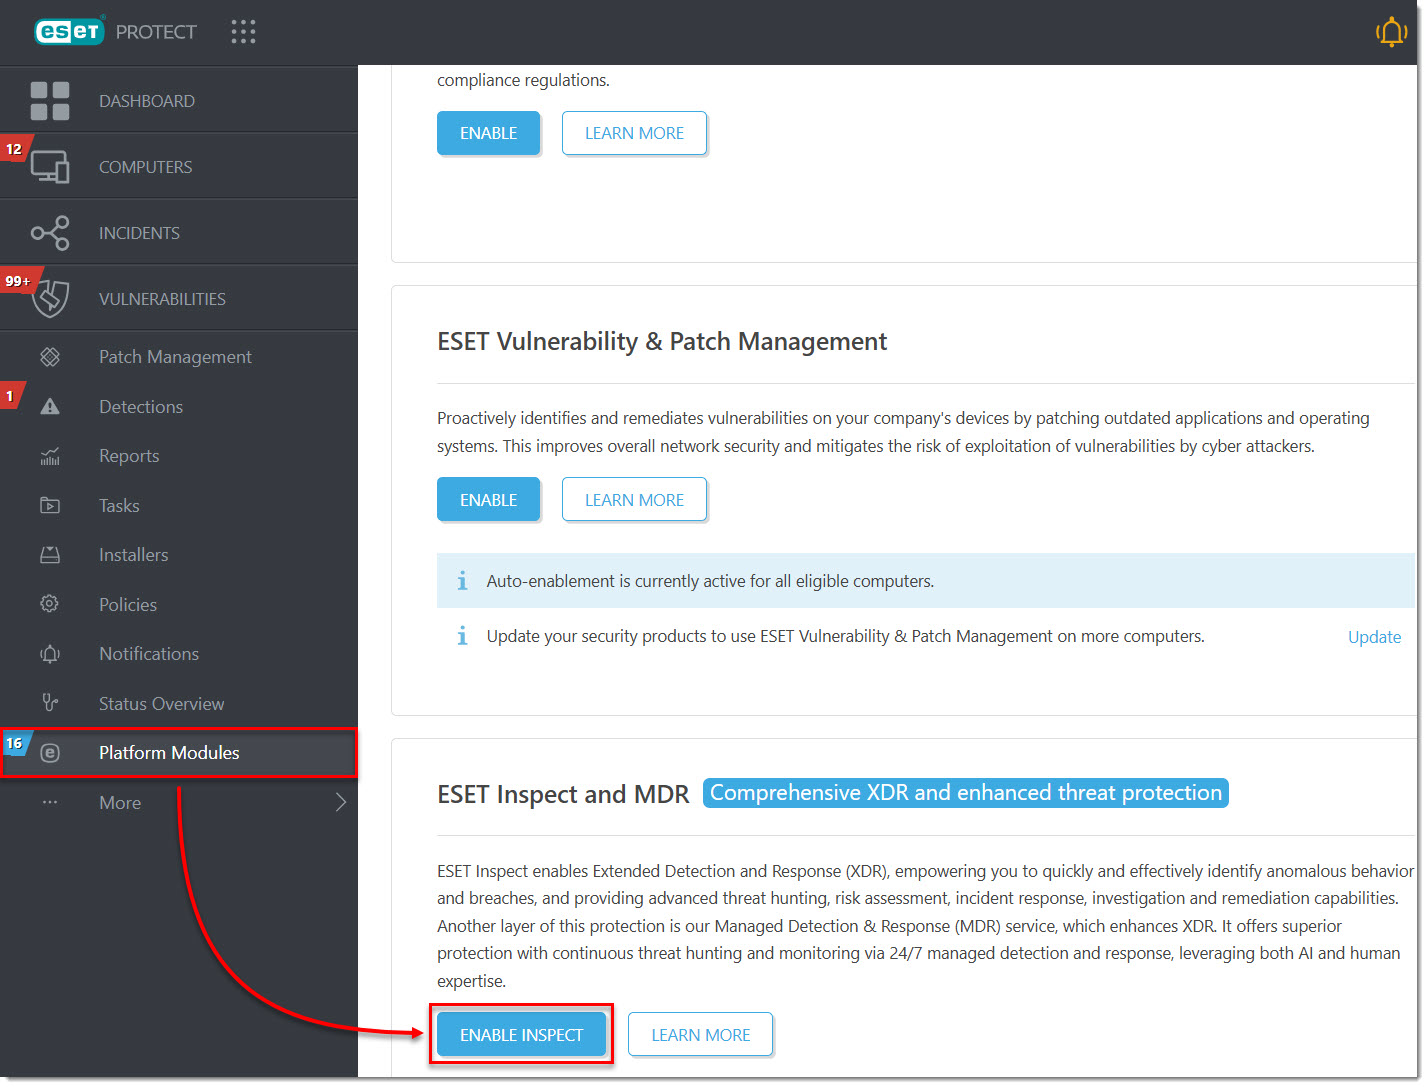Image resolution: width=1427 pixels, height=1087 pixels.
Task: Click LEARN MORE for ESET Inspect and MDR
Action: (700, 1035)
